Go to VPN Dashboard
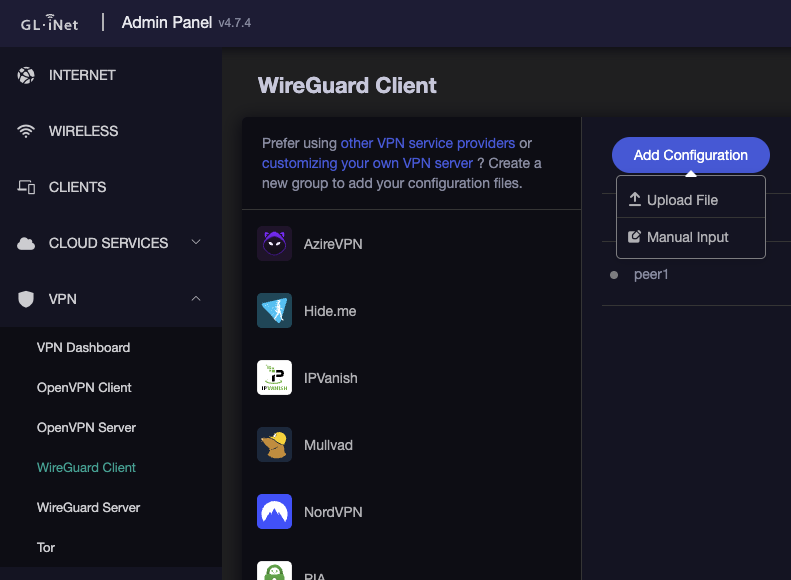Screen dimensions: 791x580 click(83, 347)
